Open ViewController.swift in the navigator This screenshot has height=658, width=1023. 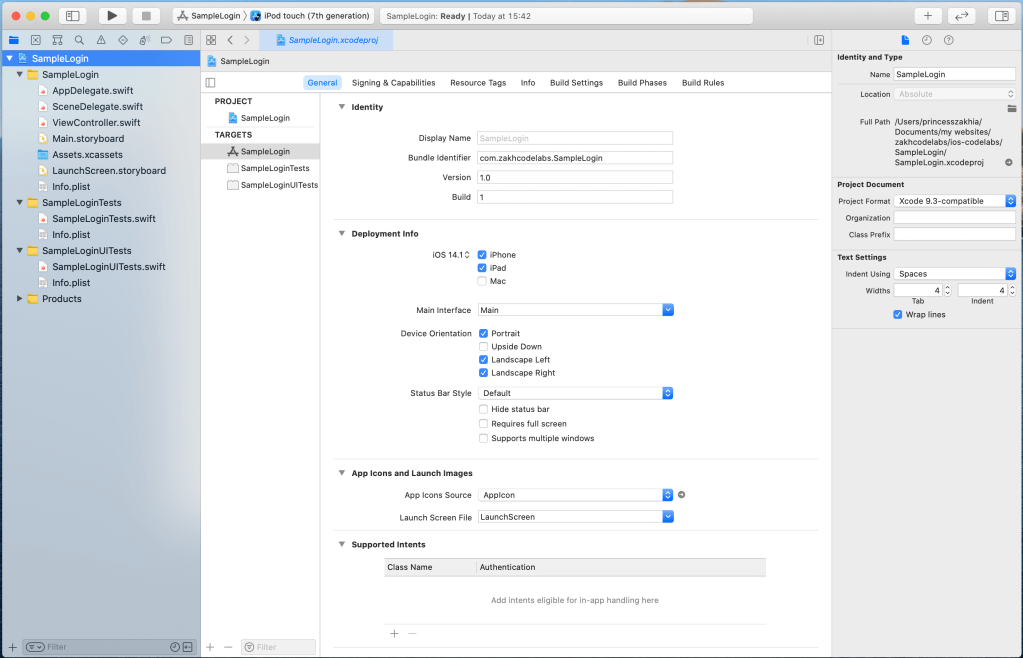pos(96,122)
